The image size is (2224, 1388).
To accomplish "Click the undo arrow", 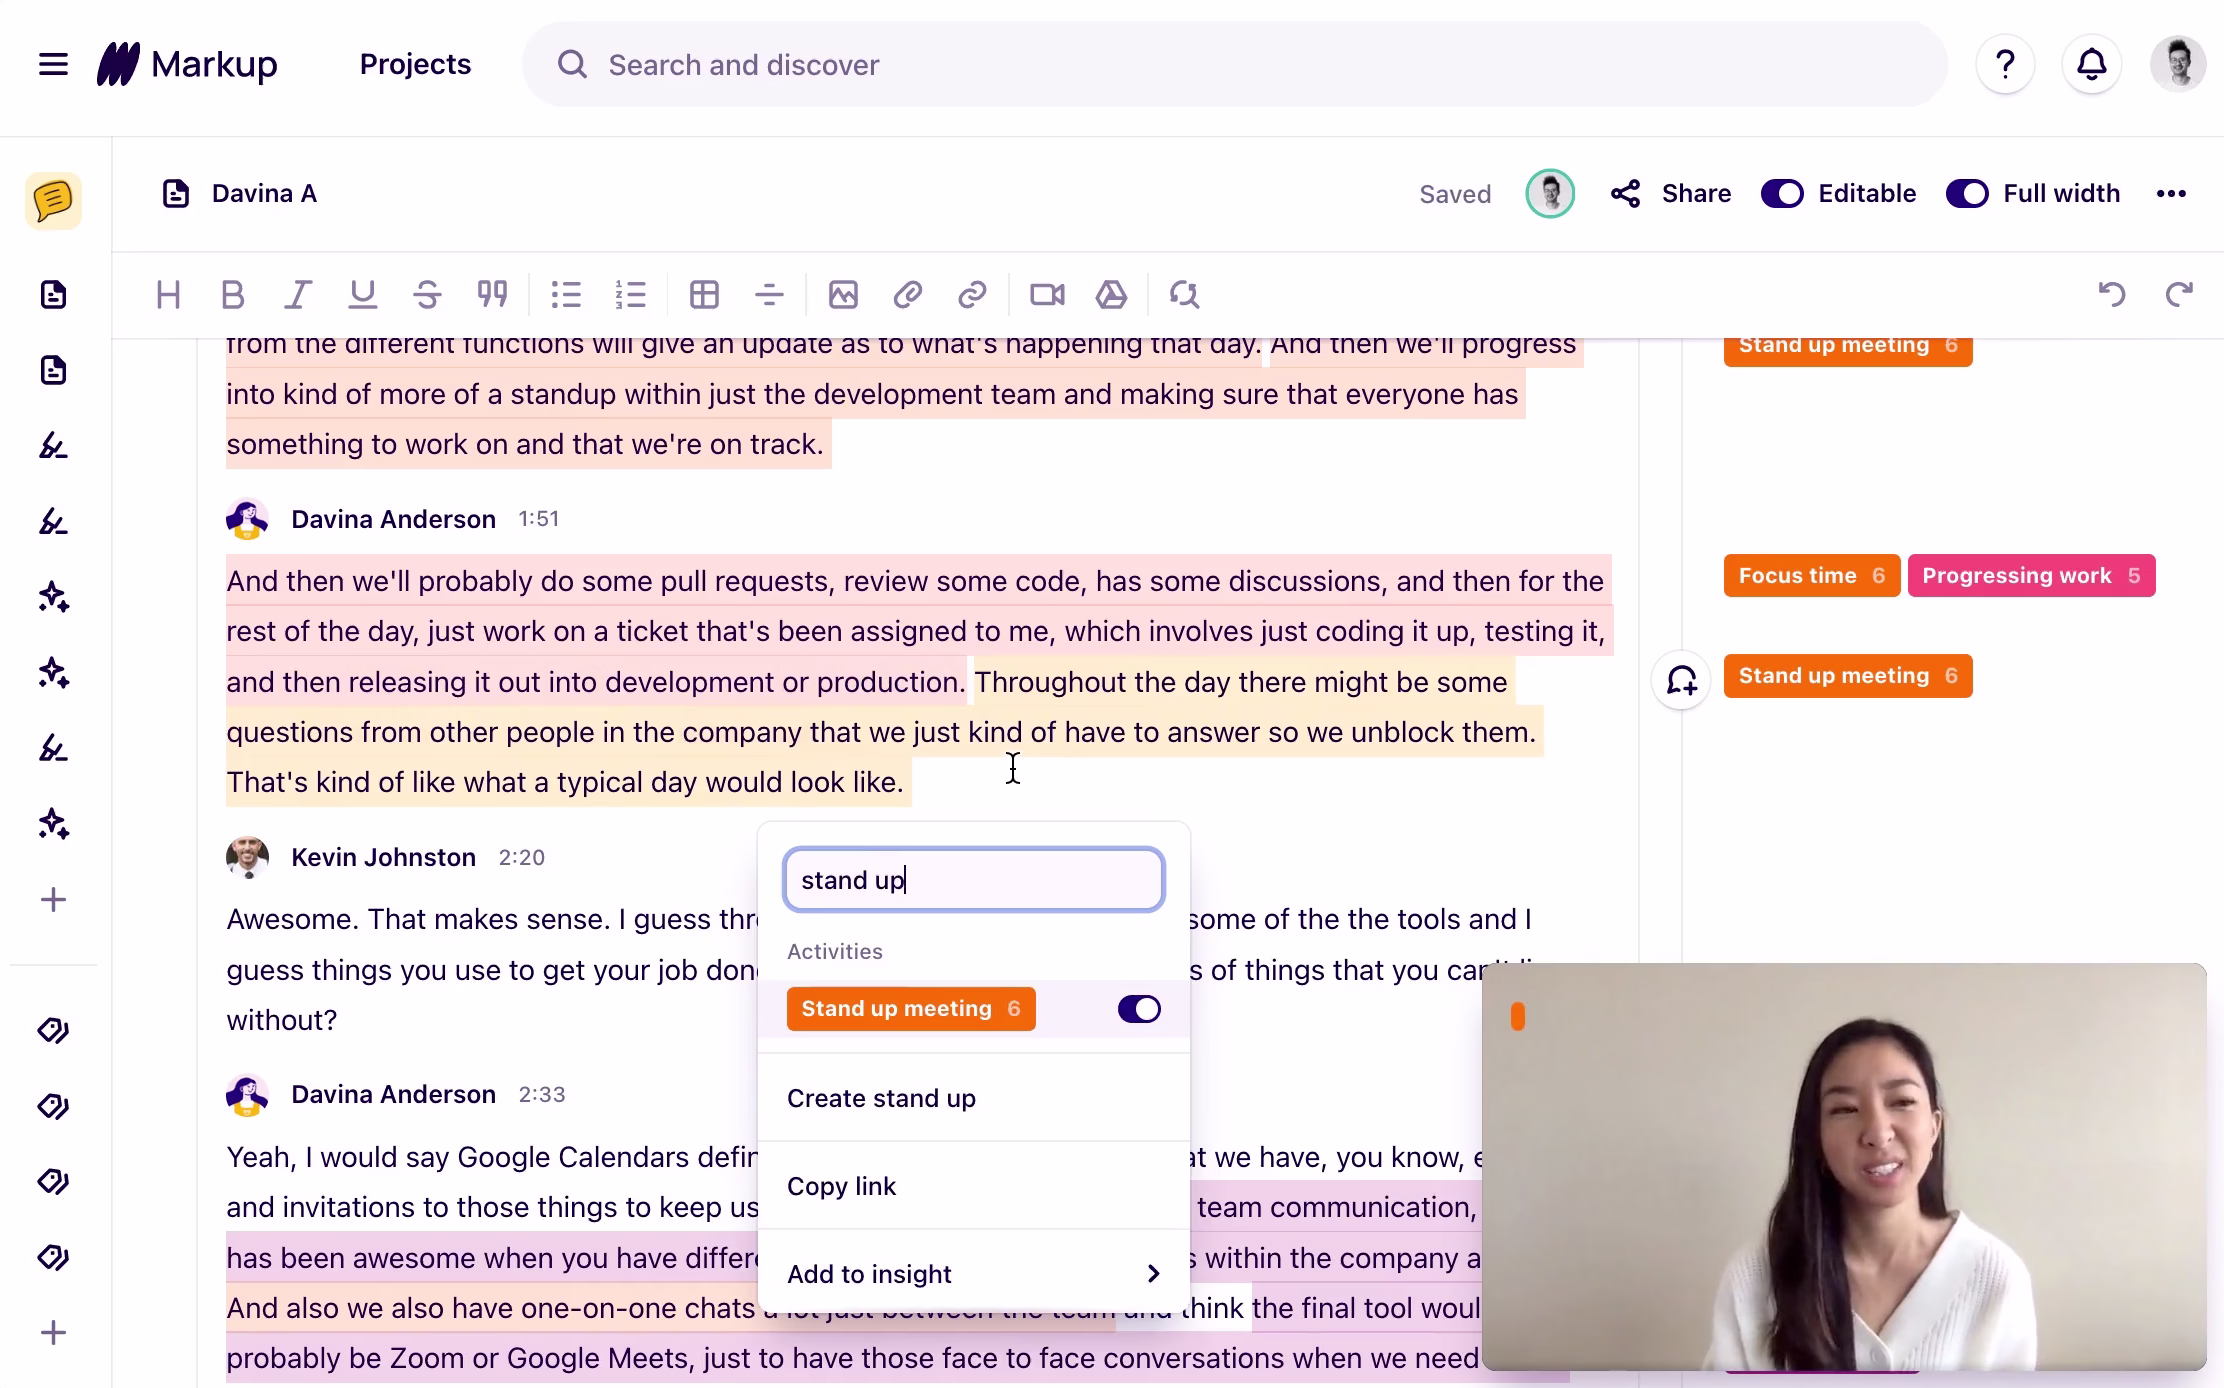I will point(2111,295).
